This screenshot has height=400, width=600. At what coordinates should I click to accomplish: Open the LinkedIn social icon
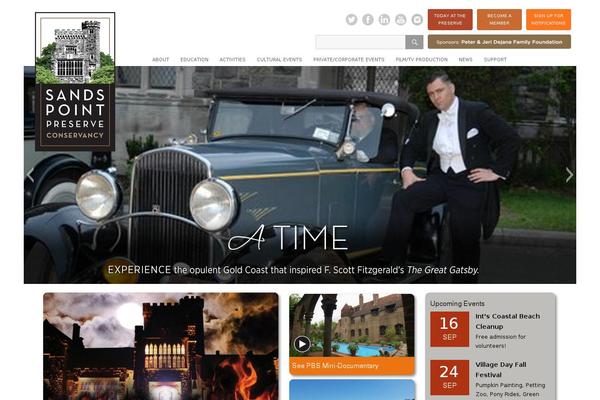point(384,20)
